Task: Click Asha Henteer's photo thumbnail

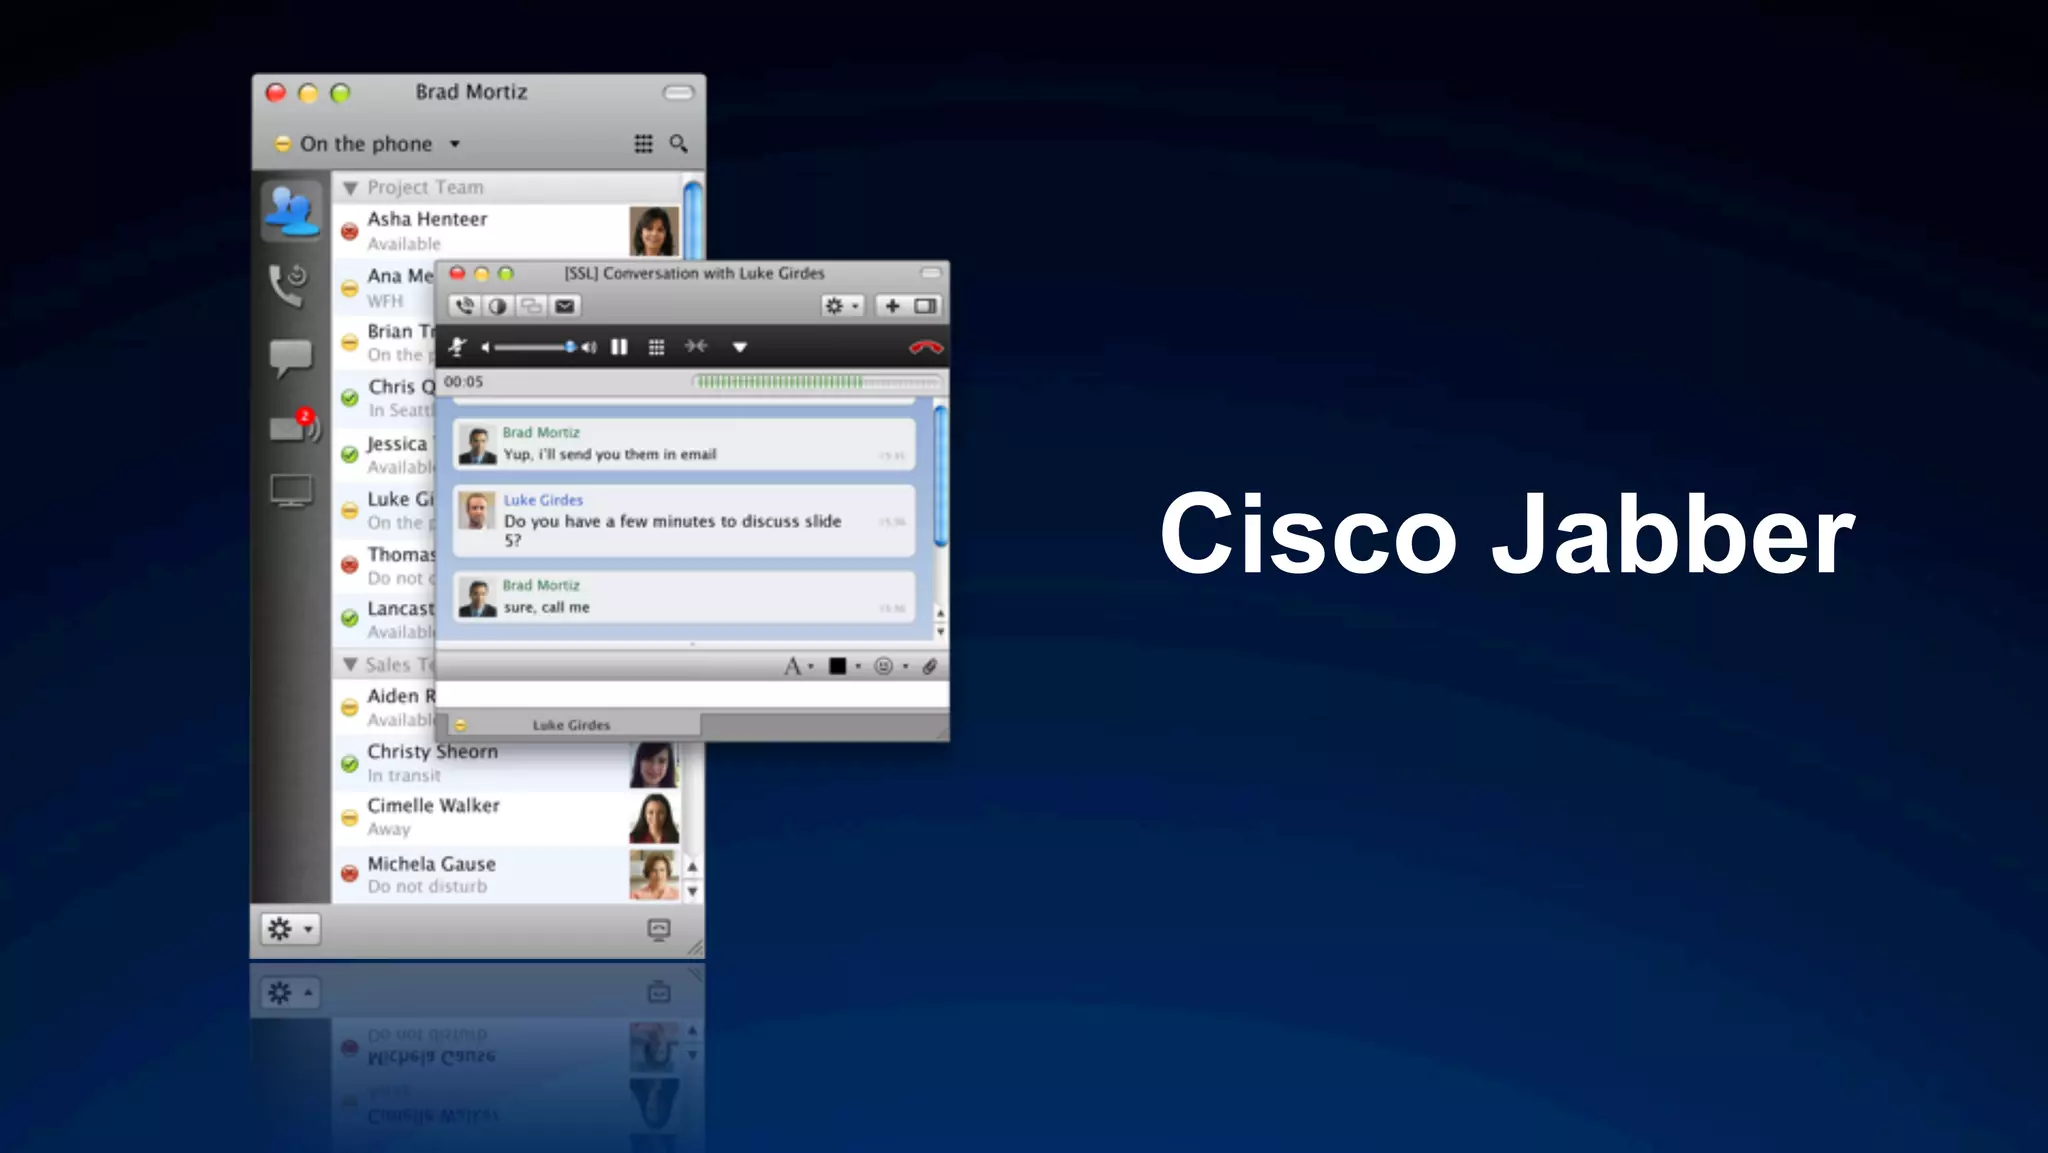Action: click(x=654, y=231)
